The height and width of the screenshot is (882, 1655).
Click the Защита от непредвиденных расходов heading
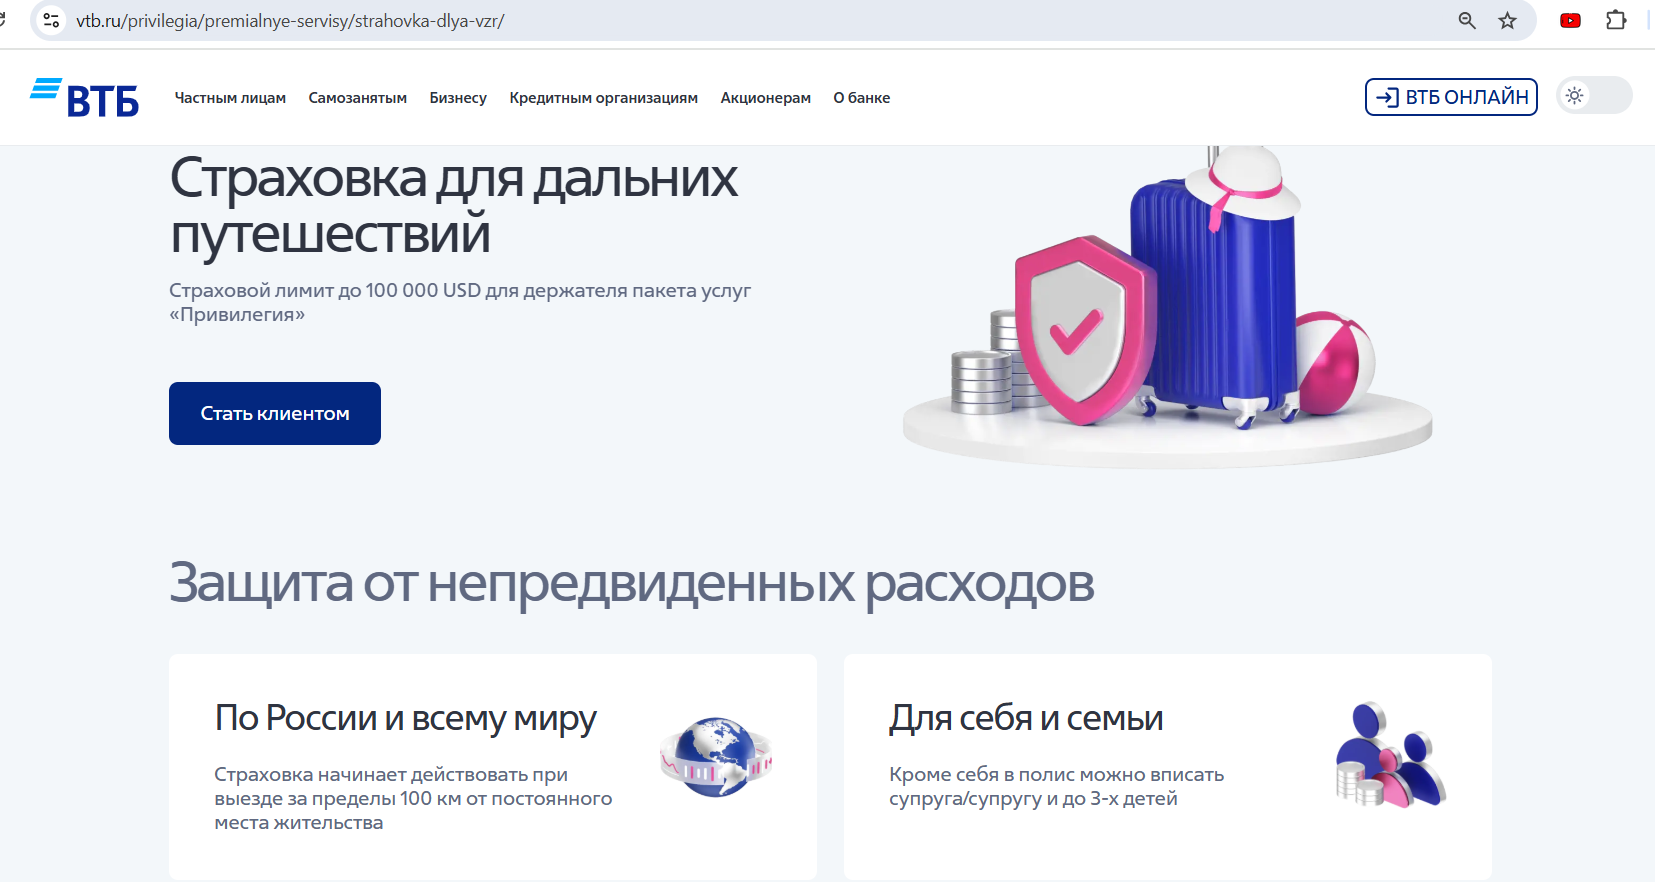click(632, 583)
